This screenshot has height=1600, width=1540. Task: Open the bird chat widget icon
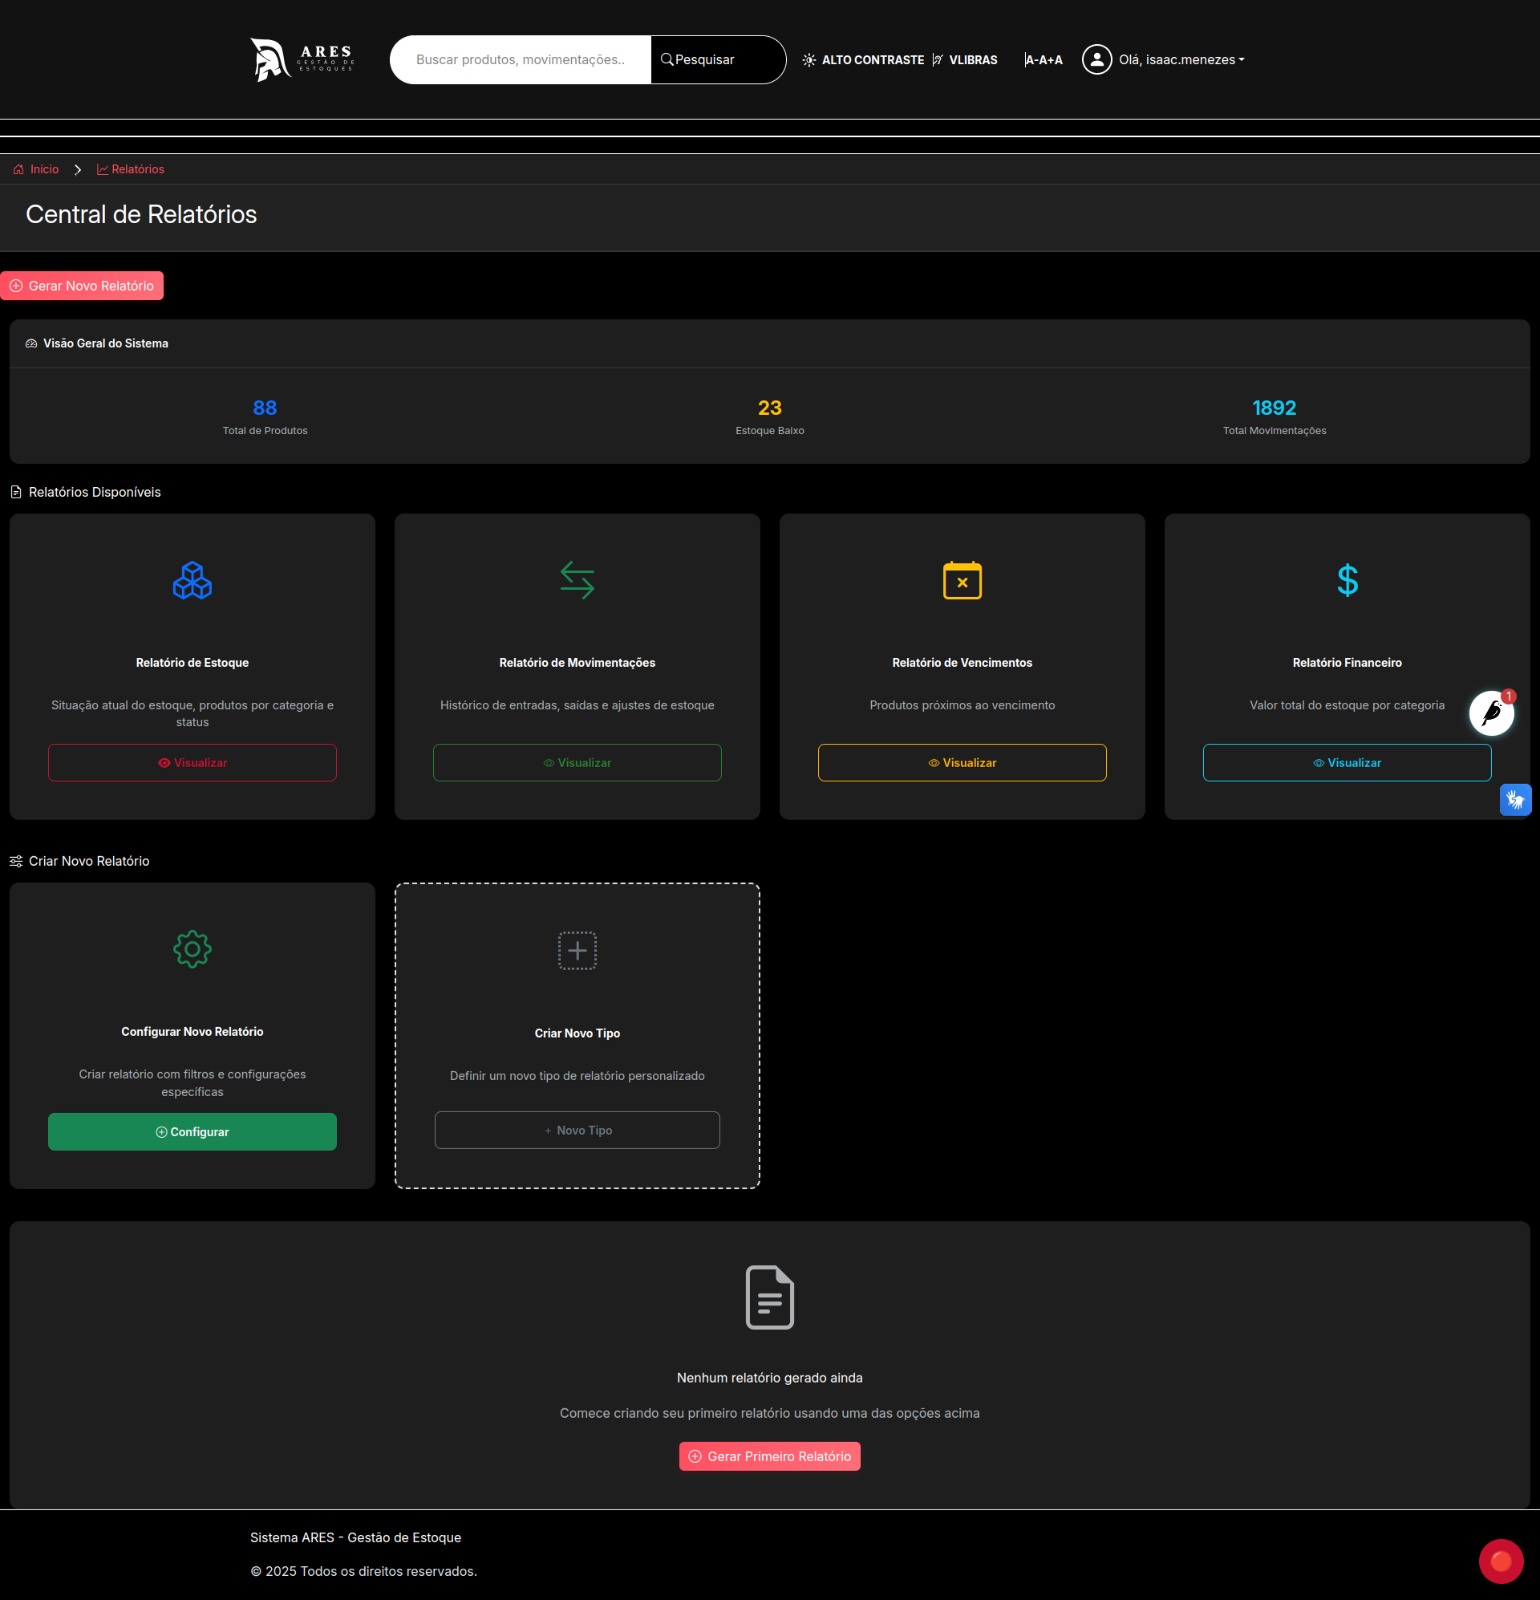click(x=1491, y=713)
